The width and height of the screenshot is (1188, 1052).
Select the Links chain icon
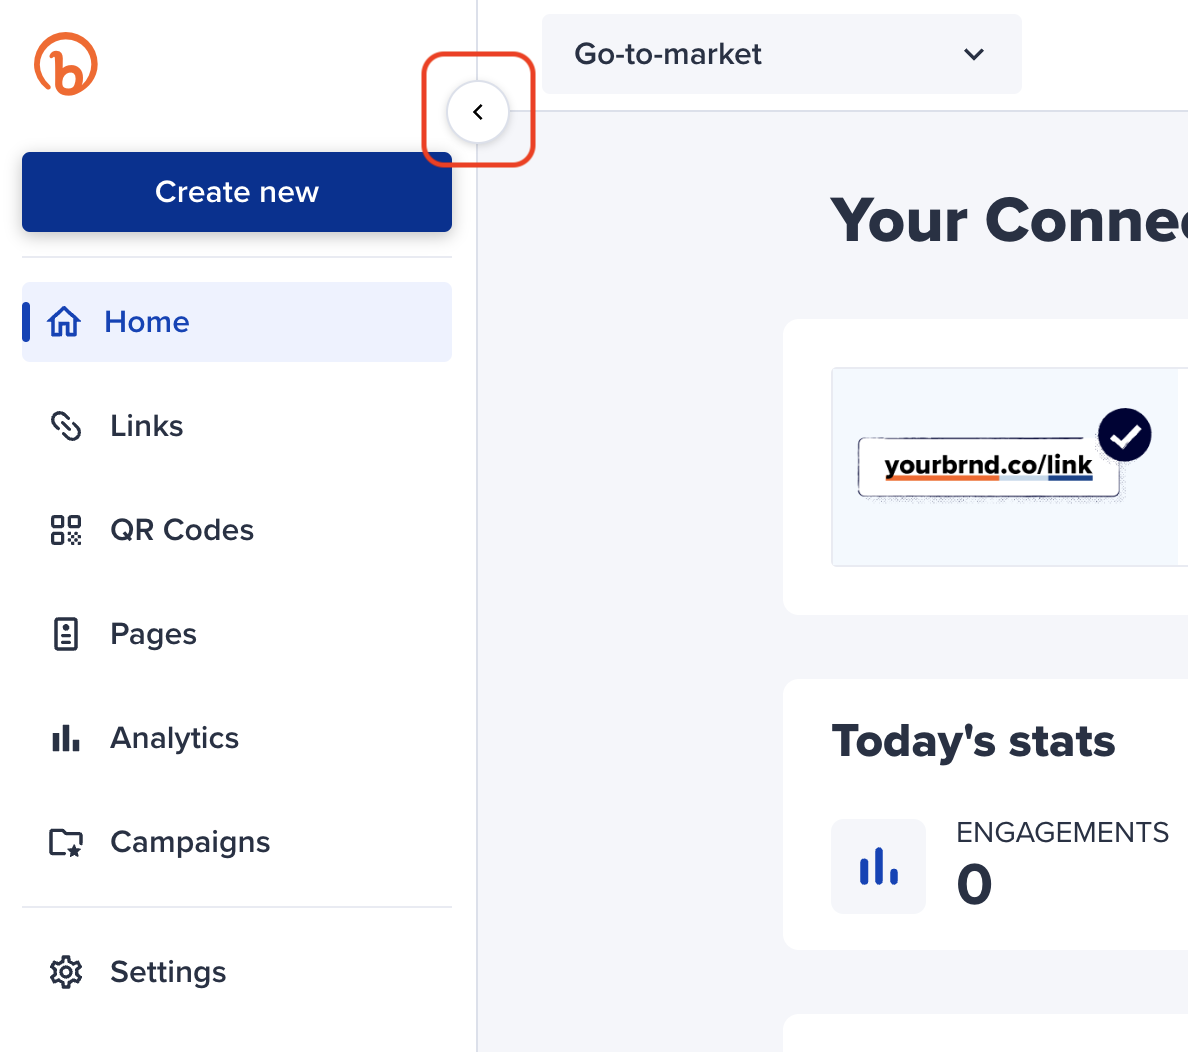[x=65, y=426]
